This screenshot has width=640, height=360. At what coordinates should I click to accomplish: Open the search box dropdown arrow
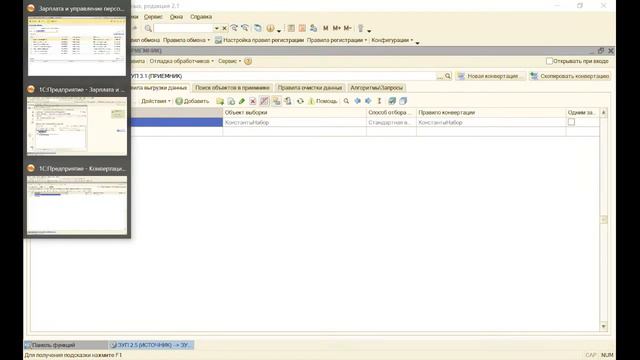216,29
